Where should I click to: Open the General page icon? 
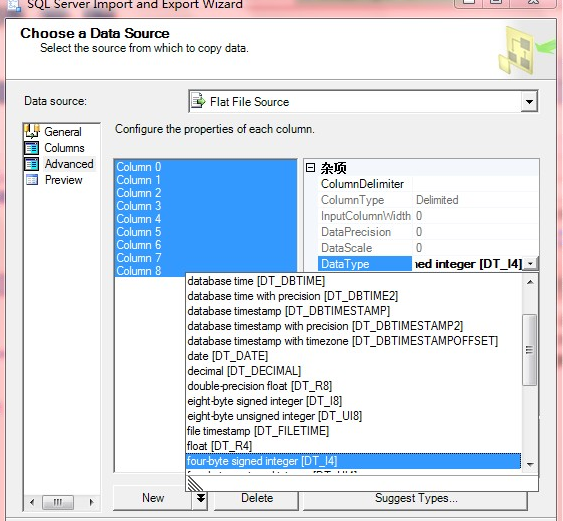tap(32, 131)
